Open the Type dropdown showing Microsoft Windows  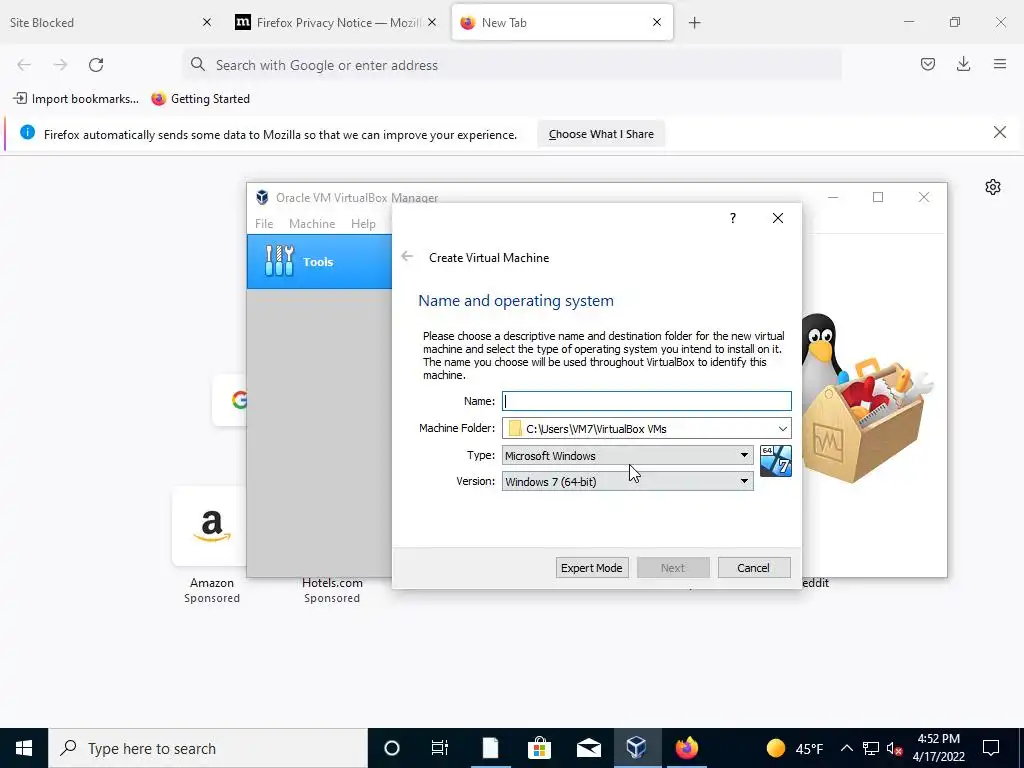tap(627, 455)
